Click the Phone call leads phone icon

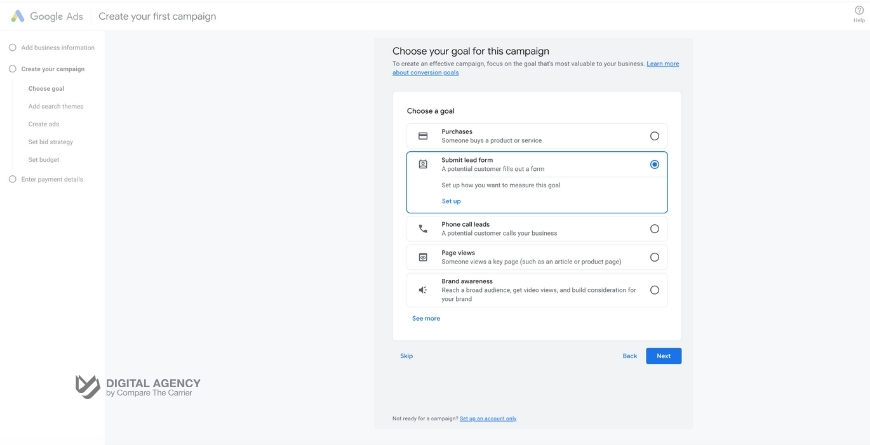click(423, 229)
